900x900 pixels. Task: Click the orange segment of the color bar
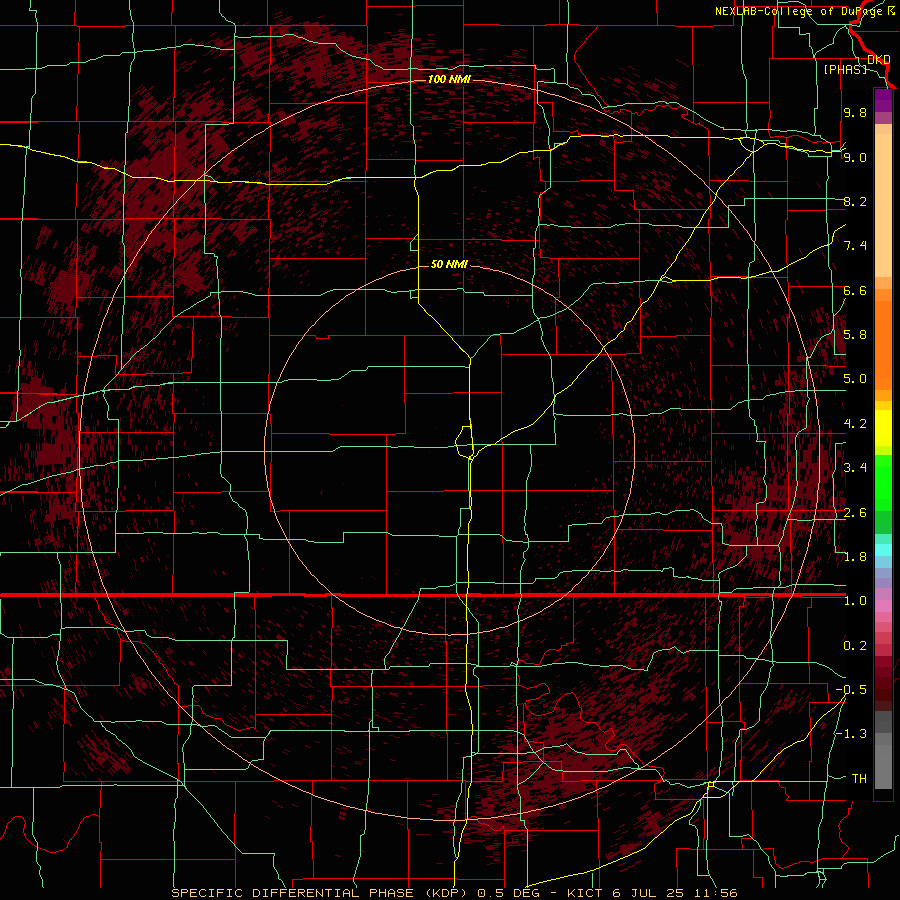point(883,344)
